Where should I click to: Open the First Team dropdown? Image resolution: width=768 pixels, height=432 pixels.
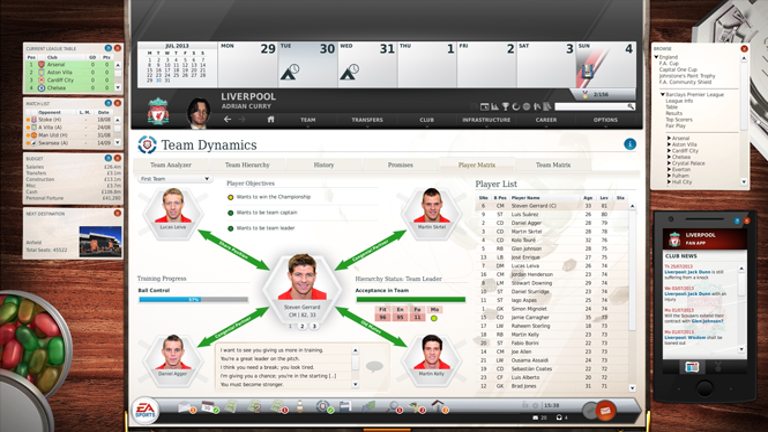coord(175,179)
